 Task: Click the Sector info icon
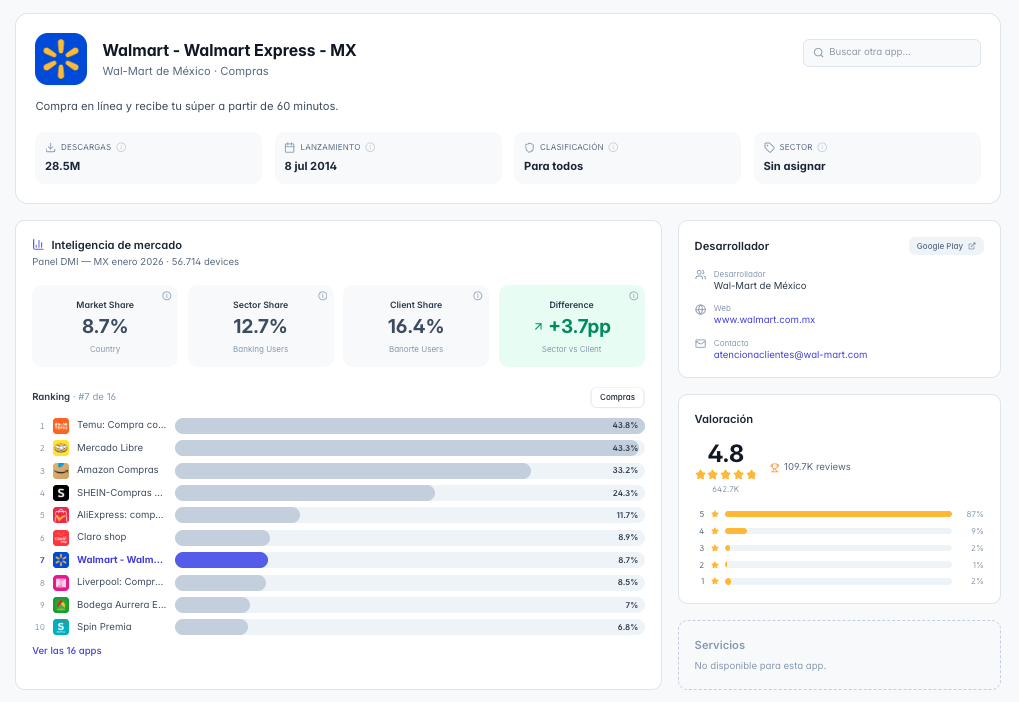tap(822, 147)
